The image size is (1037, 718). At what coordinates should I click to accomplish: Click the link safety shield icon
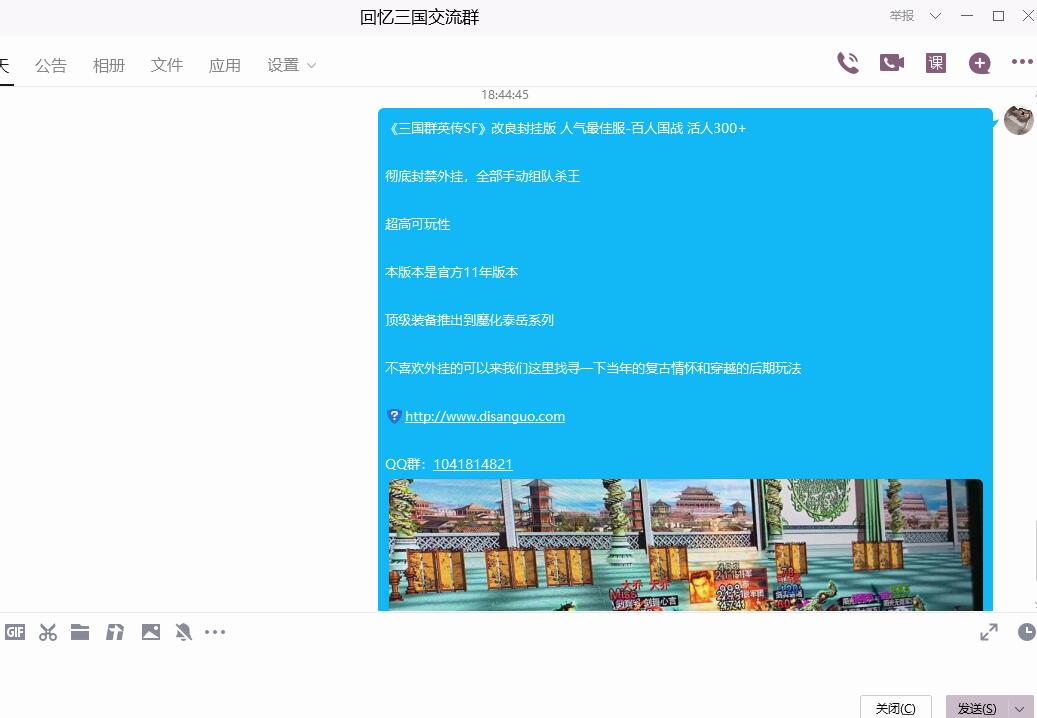click(x=394, y=416)
